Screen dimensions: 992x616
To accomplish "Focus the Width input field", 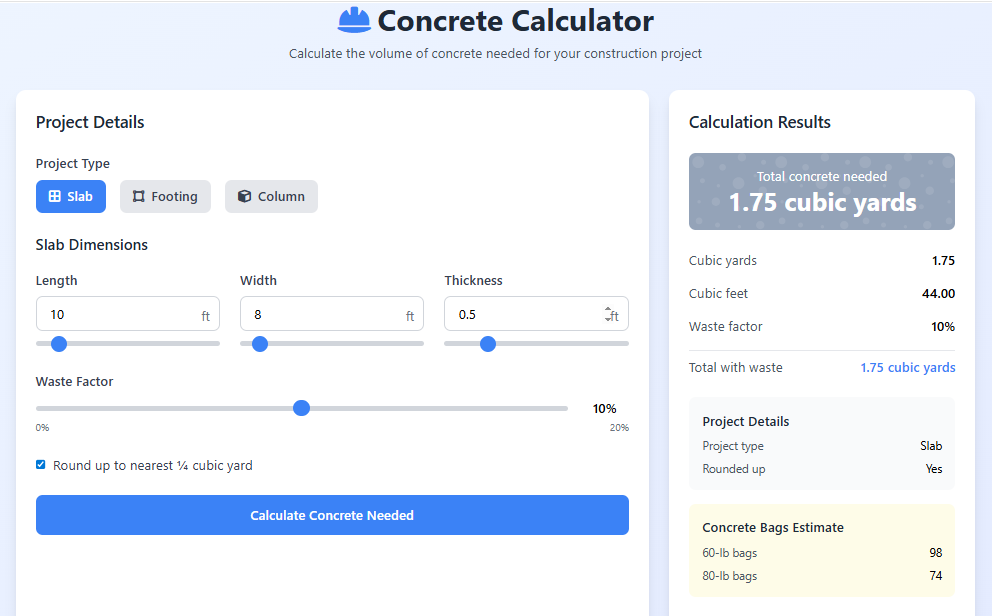I will pyautogui.click(x=320, y=314).
